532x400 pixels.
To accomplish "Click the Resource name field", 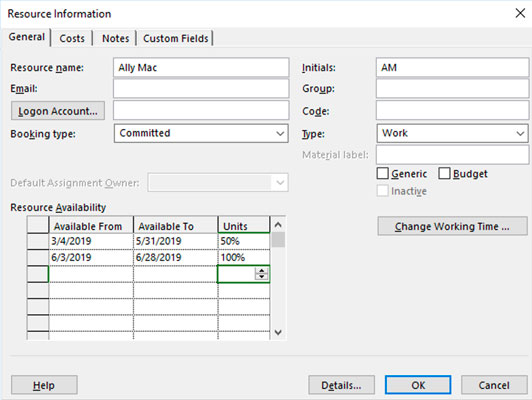I will 201,68.
